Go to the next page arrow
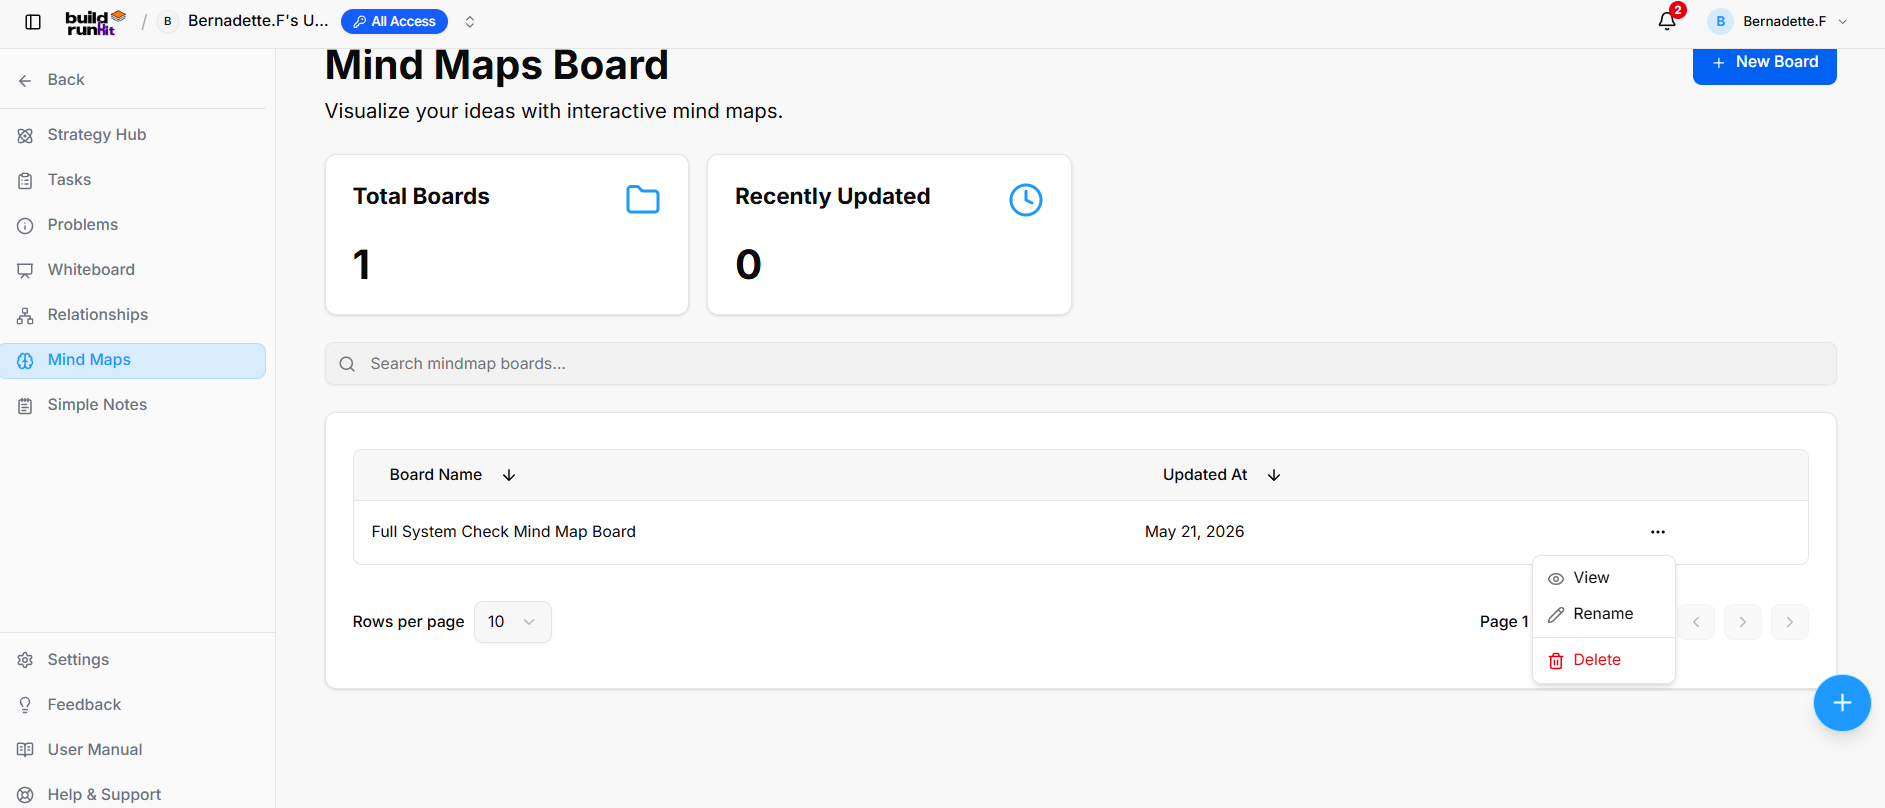Screen dimensions: 1885x808 click(x=1743, y=622)
